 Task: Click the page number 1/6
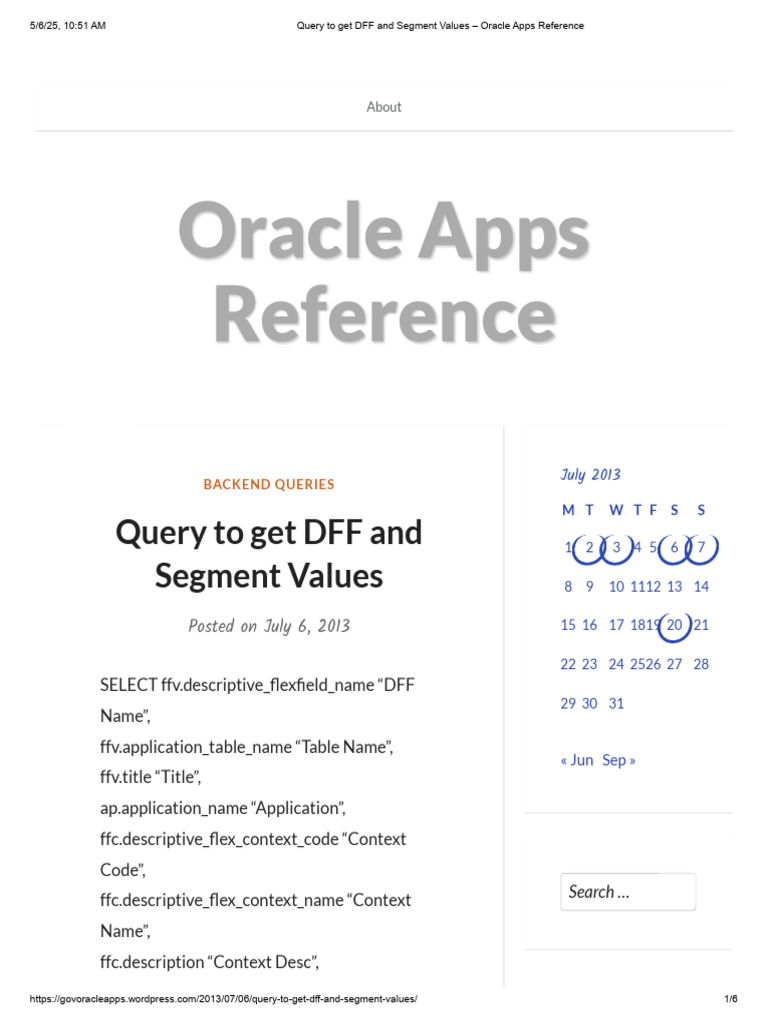[731, 999]
